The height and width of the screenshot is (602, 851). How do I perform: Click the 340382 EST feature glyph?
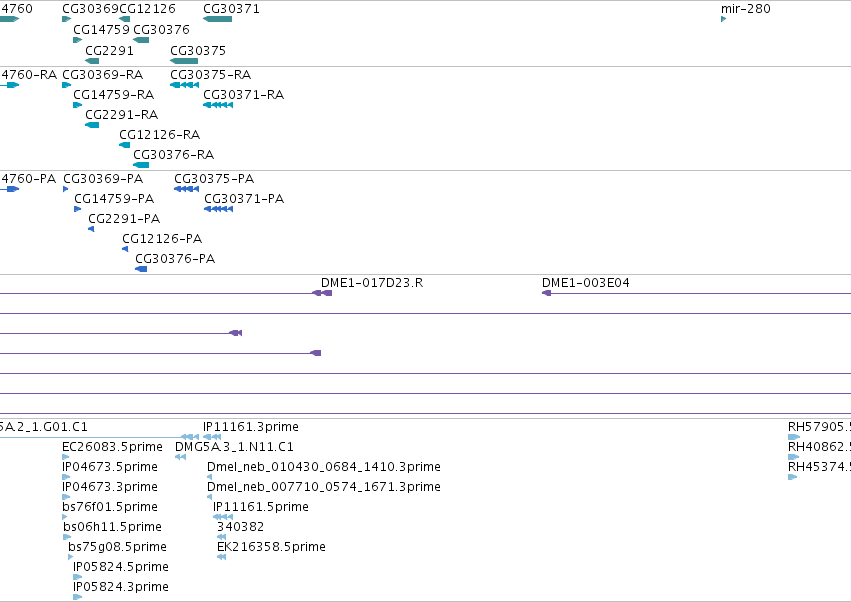(221, 537)
